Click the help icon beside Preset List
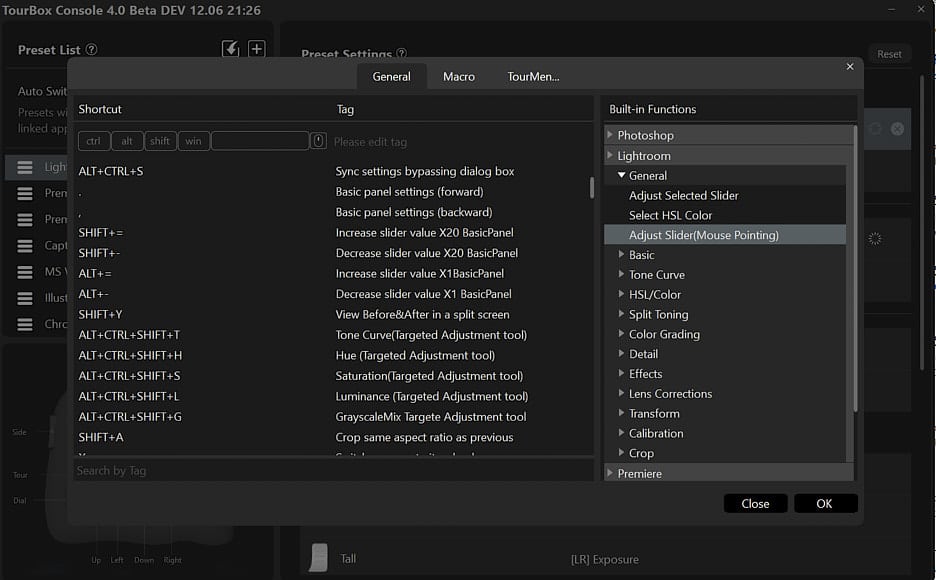 (x=91, y=50)
